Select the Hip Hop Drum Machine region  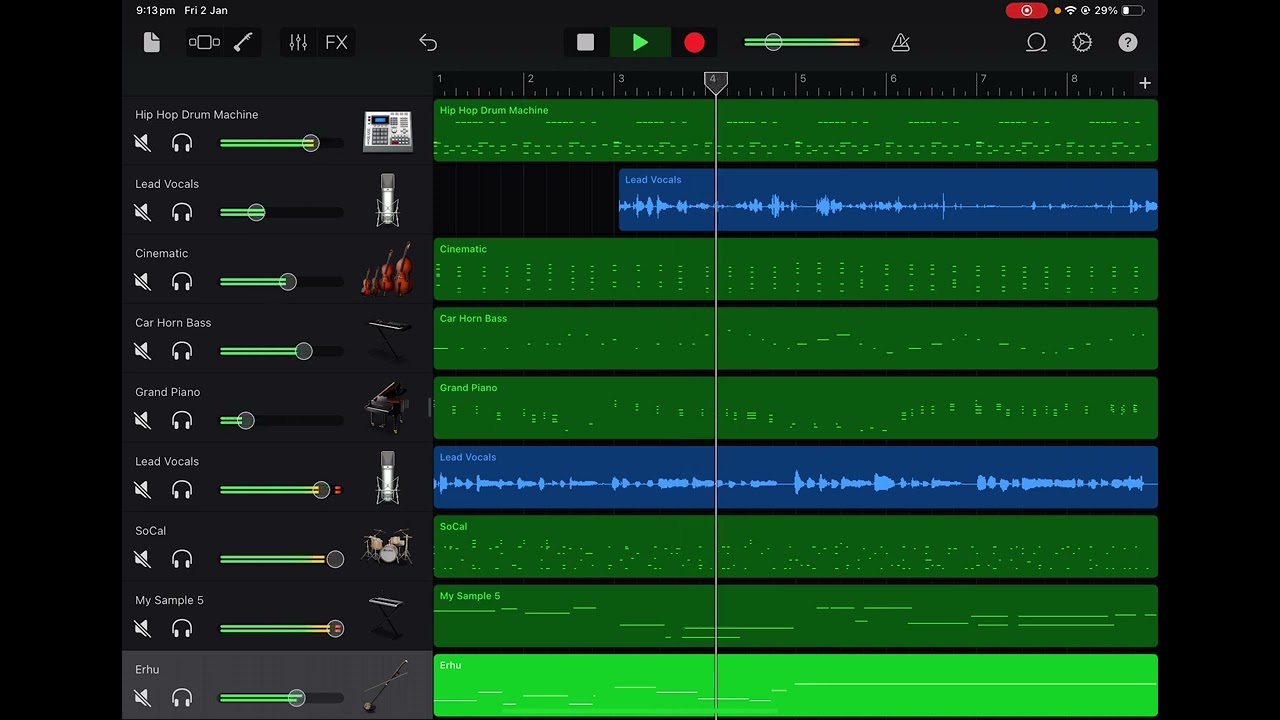point(796,131)
